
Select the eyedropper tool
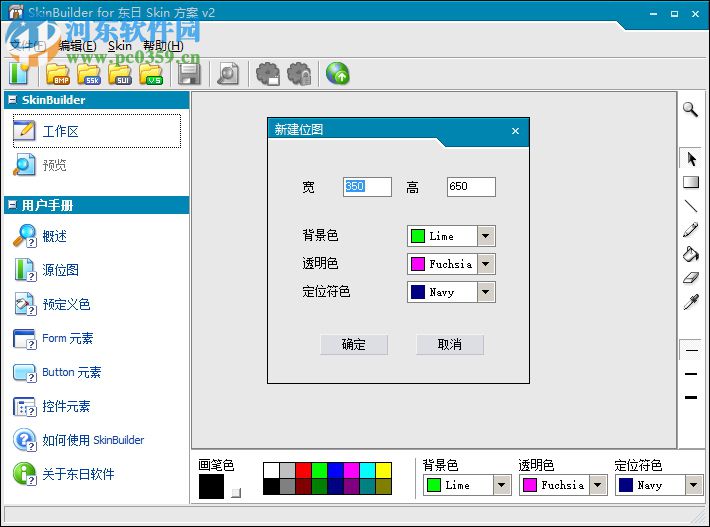click(x=691, y=302)
